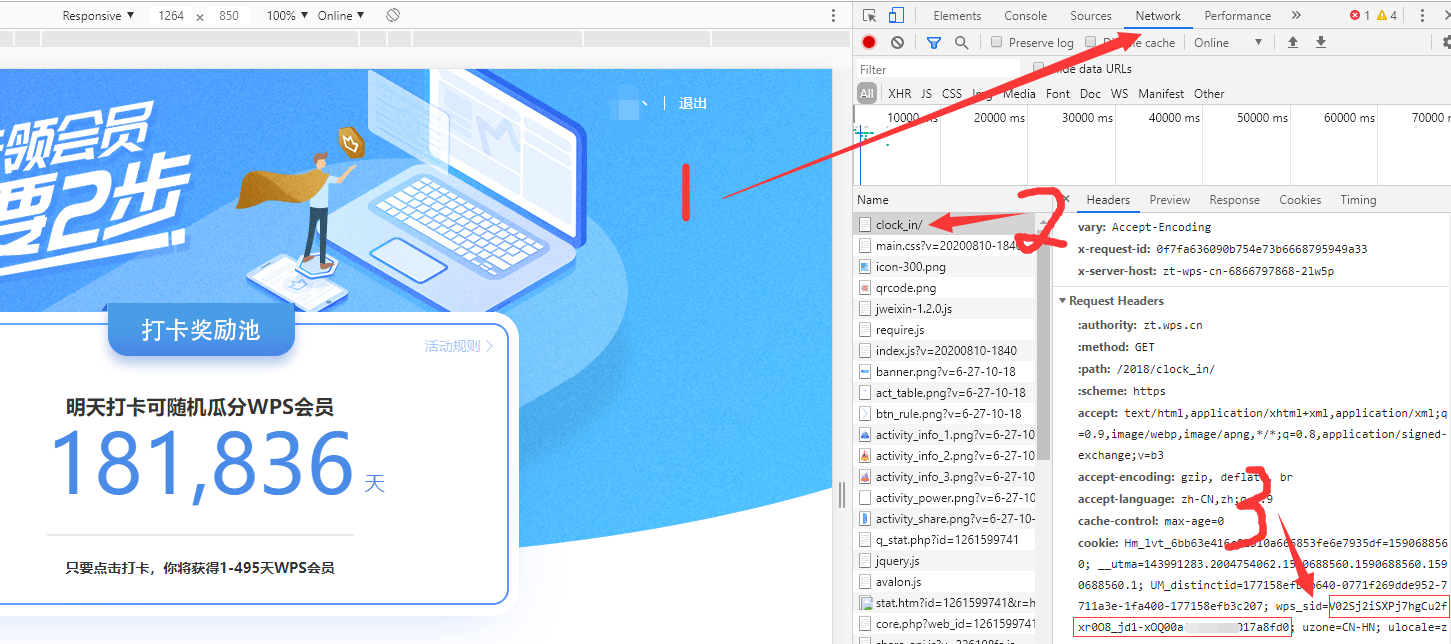This screenshot has width=1451, height=644.
Task: Toggle the Disable cache checkbox
Action: pyautogui.click(x=1091, y=42)
